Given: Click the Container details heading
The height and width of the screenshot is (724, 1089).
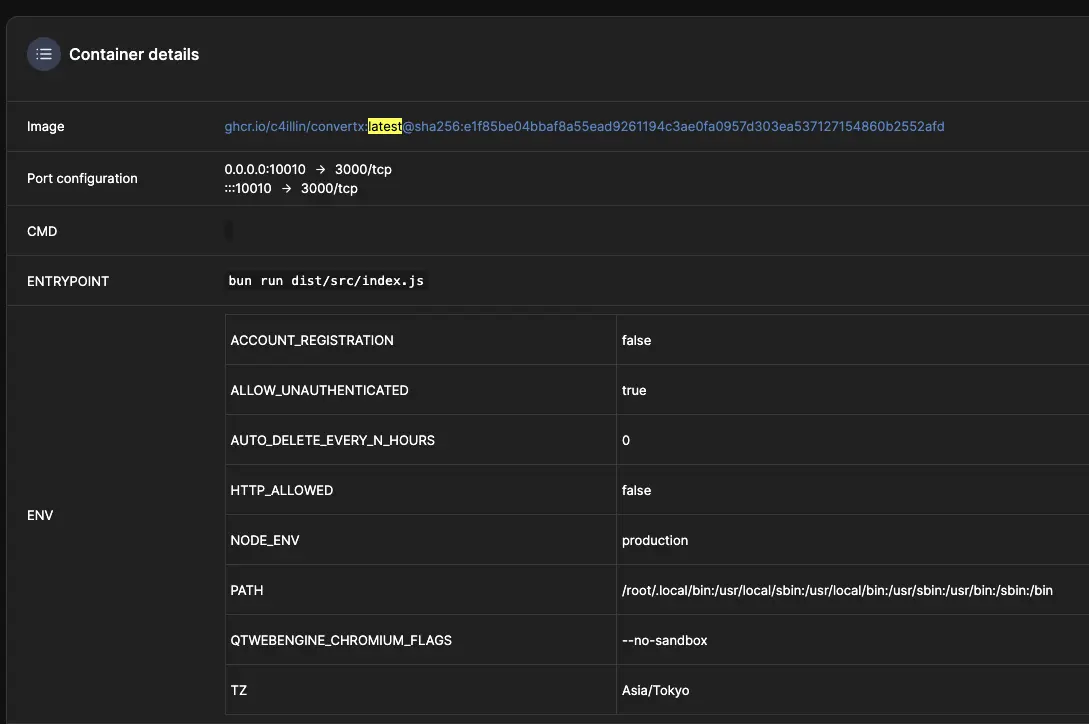Looking at the screenshot, I should pyautogui.click(x=134, y=54).
